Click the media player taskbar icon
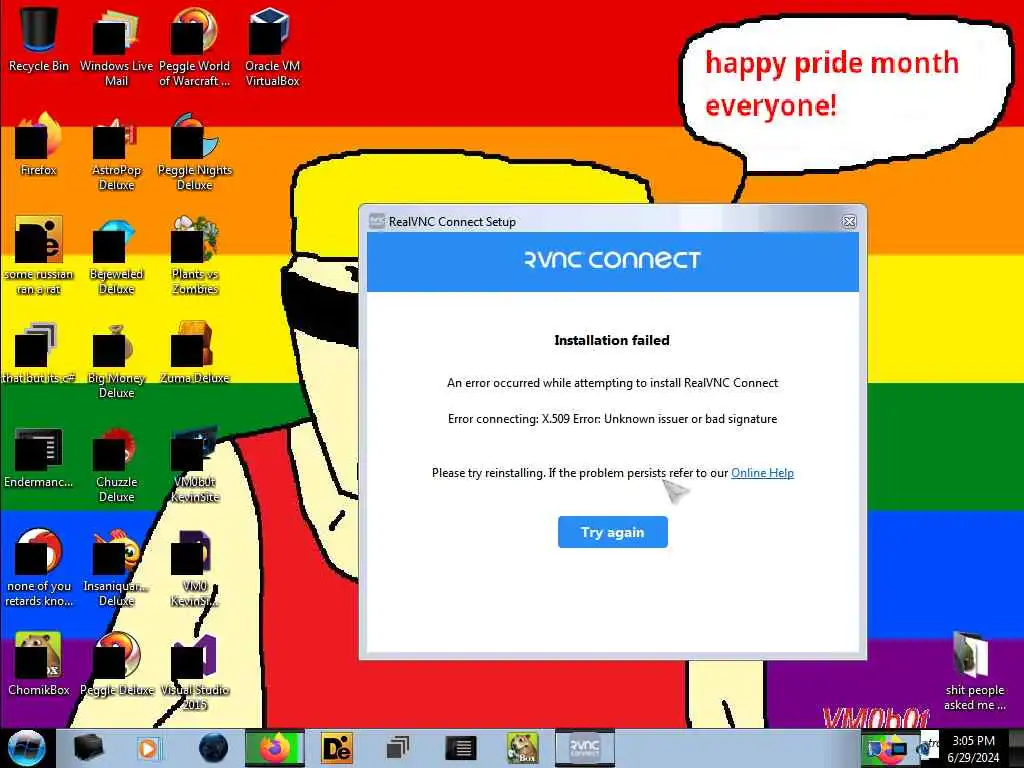The height and width of the screenshot is (768, 1024). tap(148, 748)
